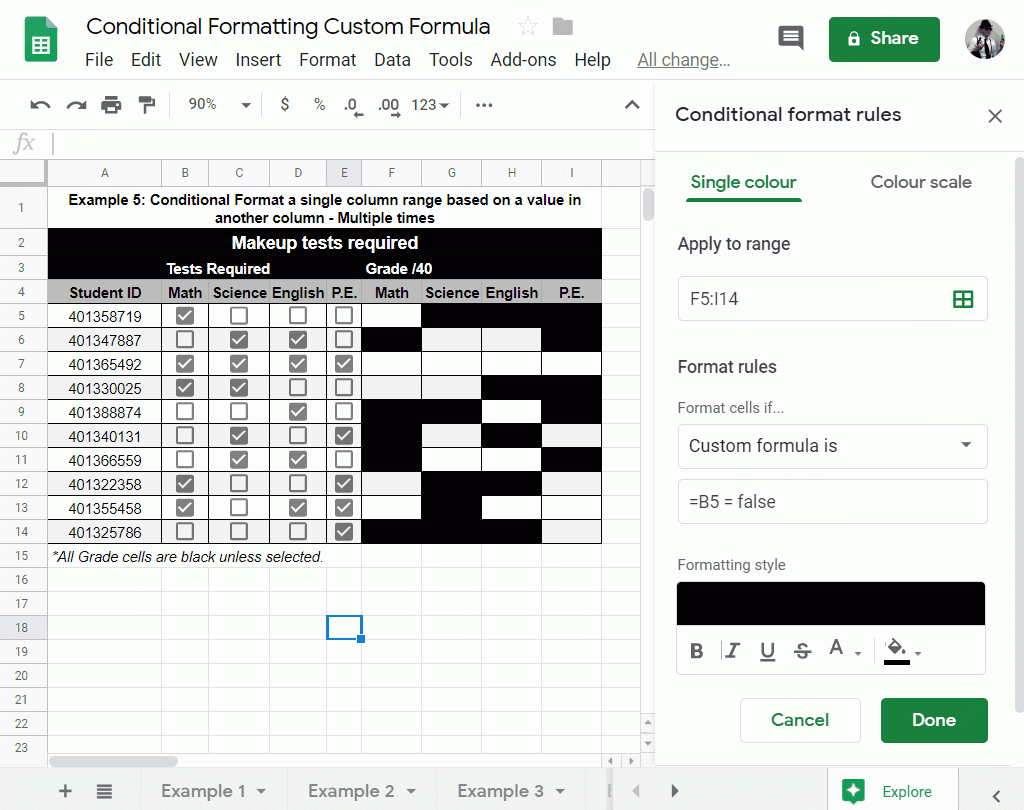Open the Format menu
The image size is (1024, 810).
point(328,60)
